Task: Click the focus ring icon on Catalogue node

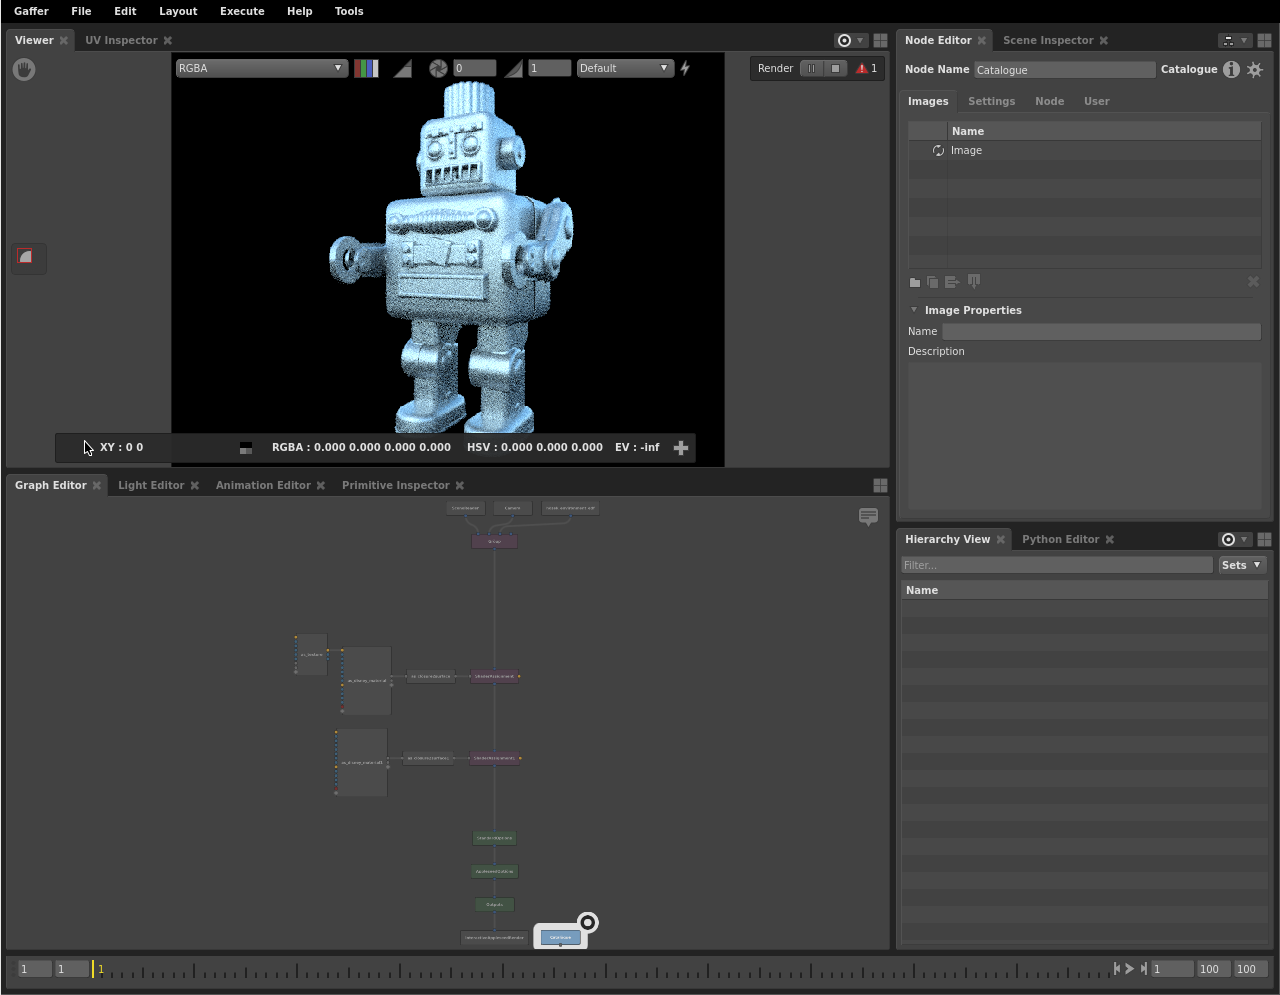Action: tap(588, 922)
